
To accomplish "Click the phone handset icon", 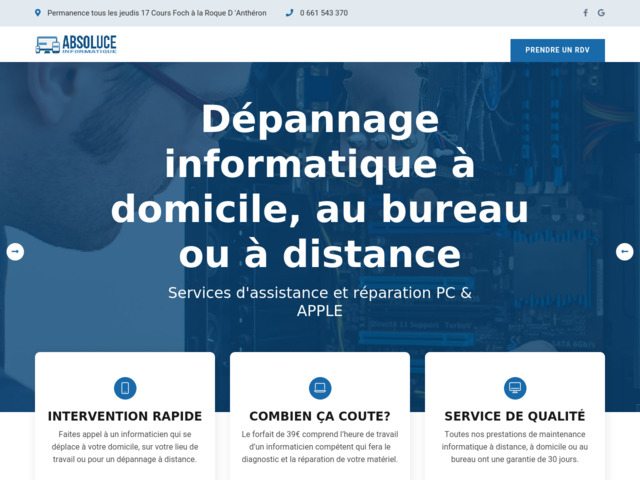I will point(289,13).
